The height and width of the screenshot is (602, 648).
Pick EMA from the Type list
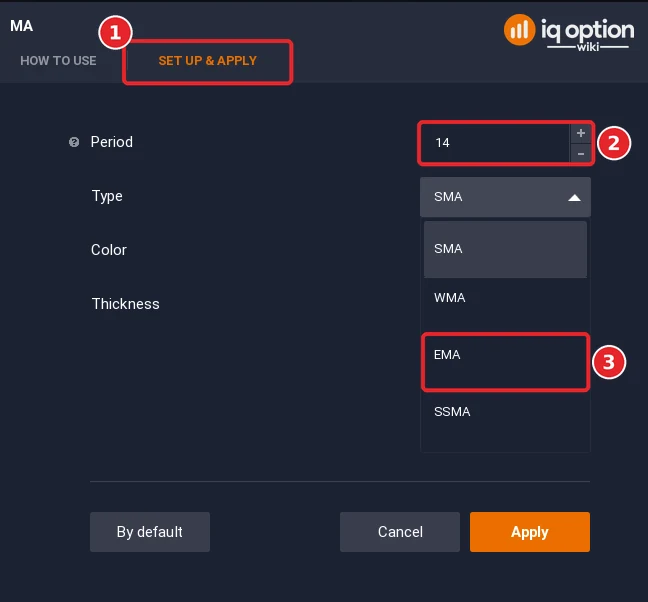pyautogui.click(x=505, y=362)
